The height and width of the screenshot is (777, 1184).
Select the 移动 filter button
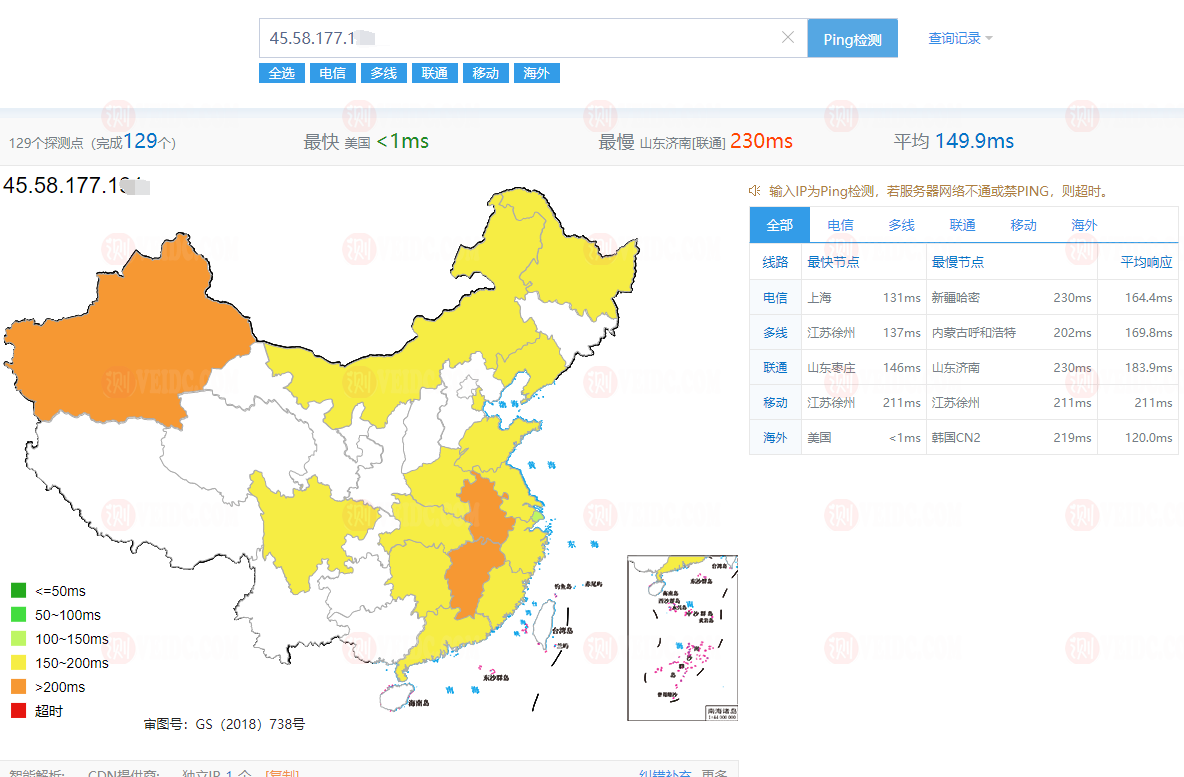(x=485, y=72)
